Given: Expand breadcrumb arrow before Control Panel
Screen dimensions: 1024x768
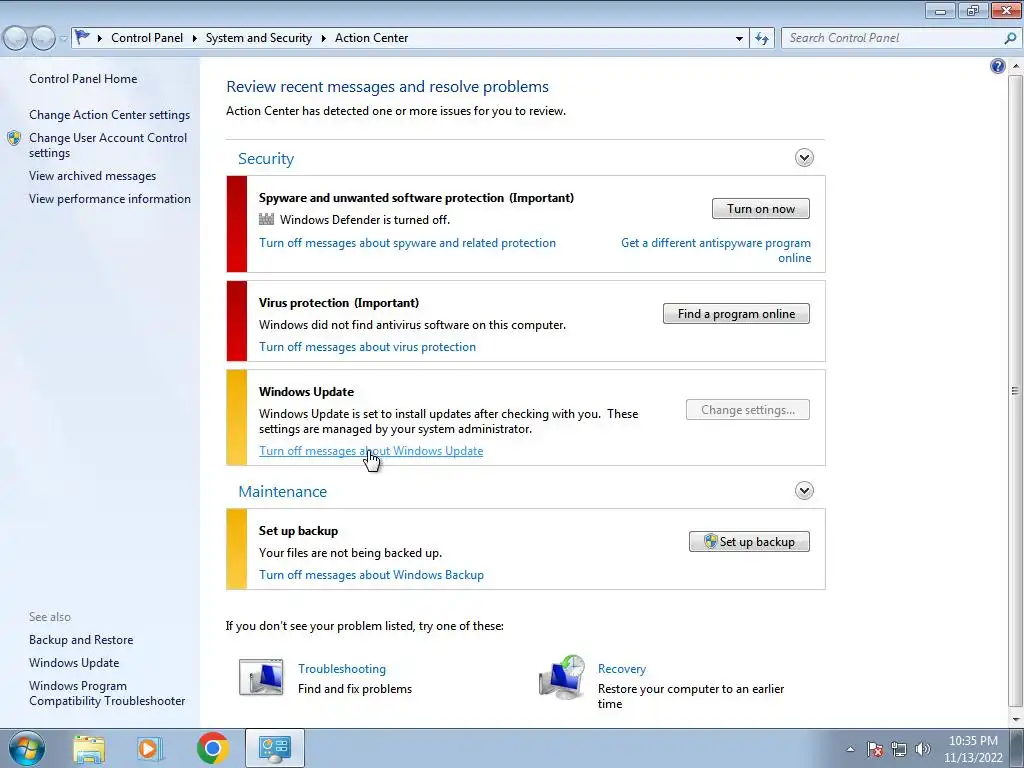Looking at the screenshot, I should [100, 39].
